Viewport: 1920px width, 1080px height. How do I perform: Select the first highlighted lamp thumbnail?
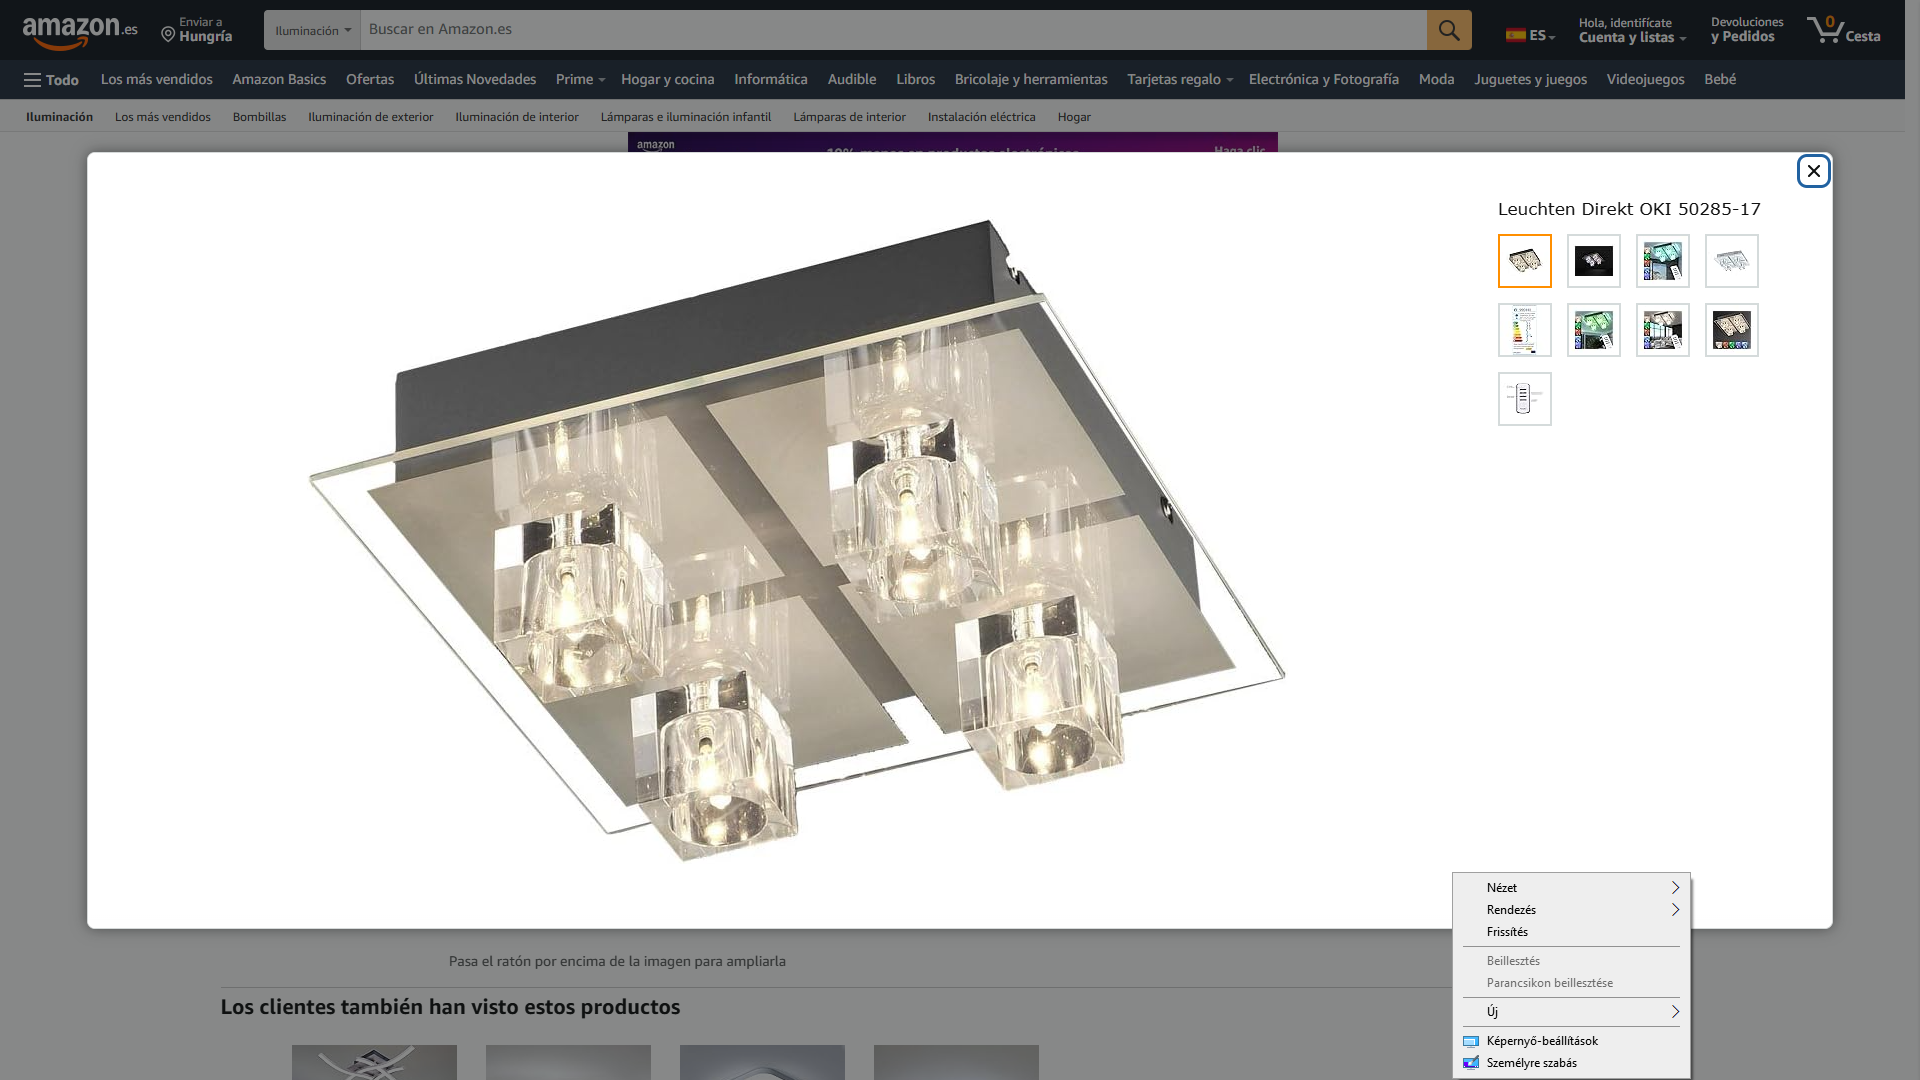tap(1525, 261)
